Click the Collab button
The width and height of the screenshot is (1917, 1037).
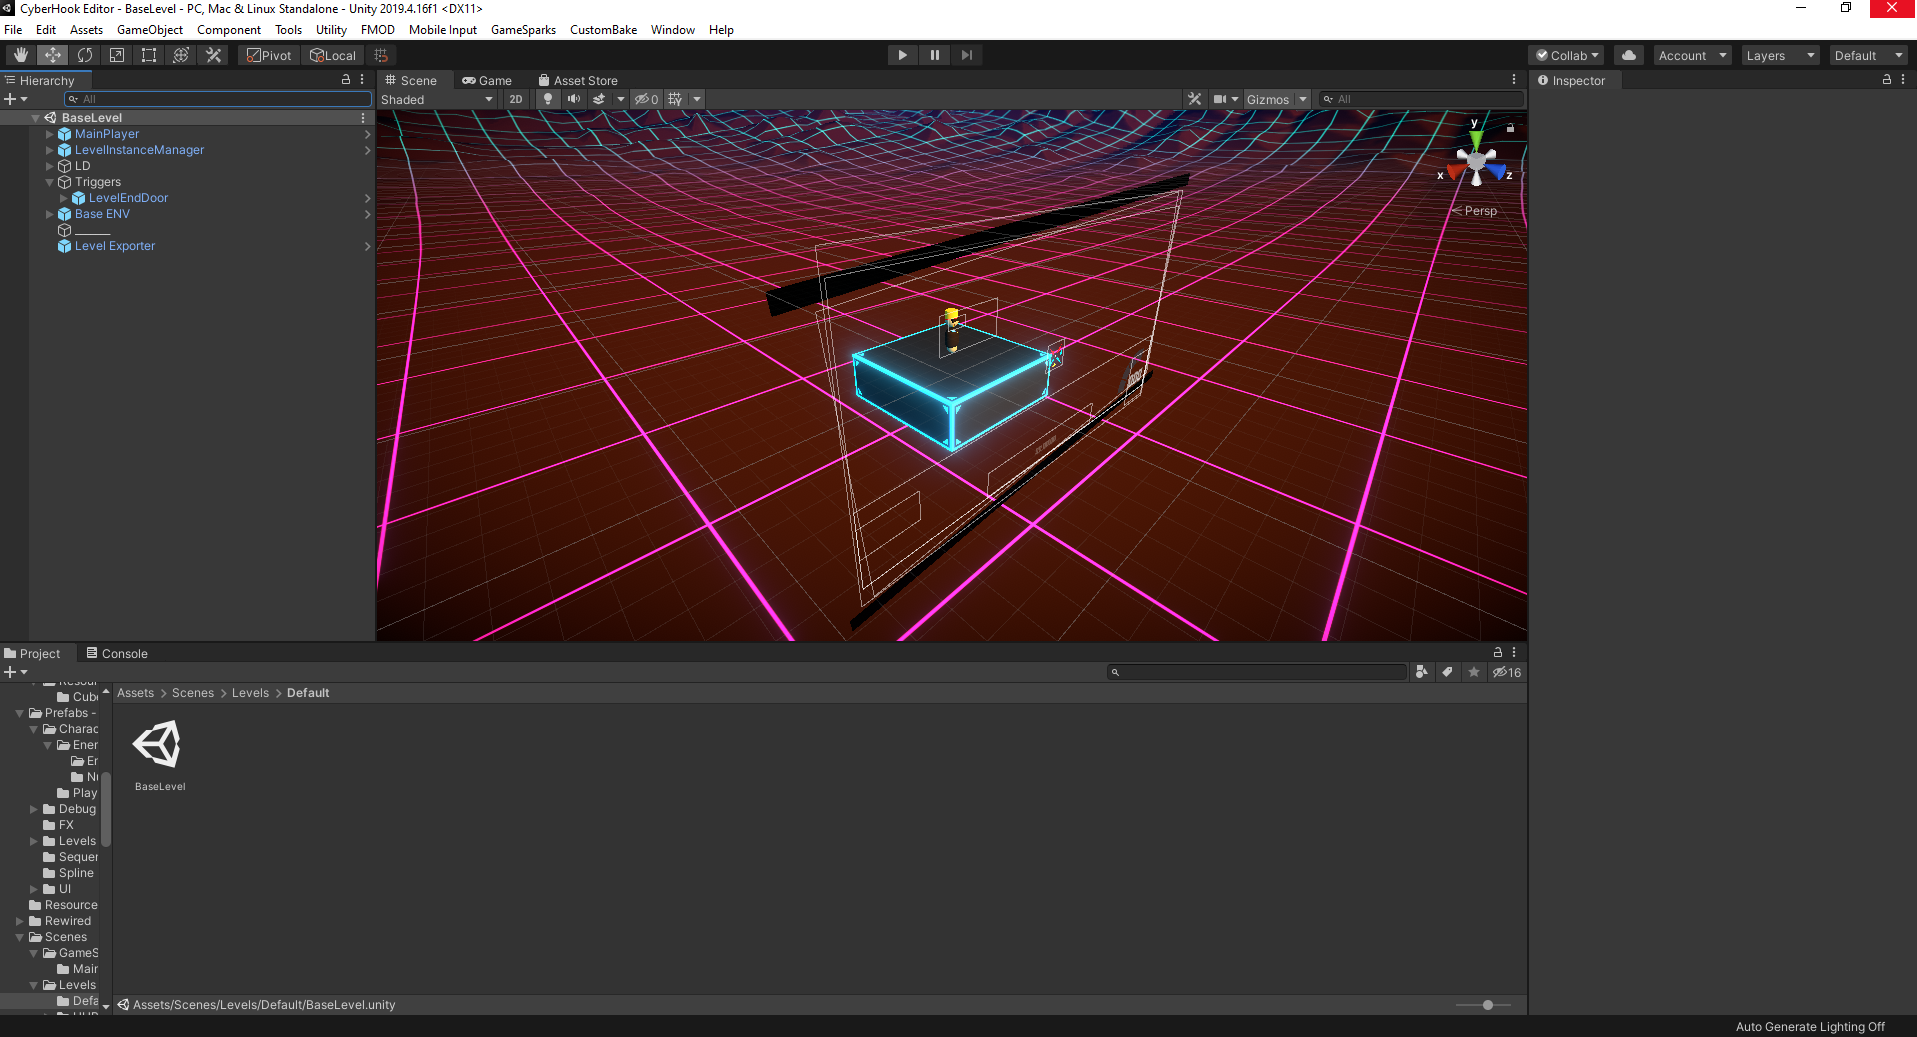click(1566, 55)
